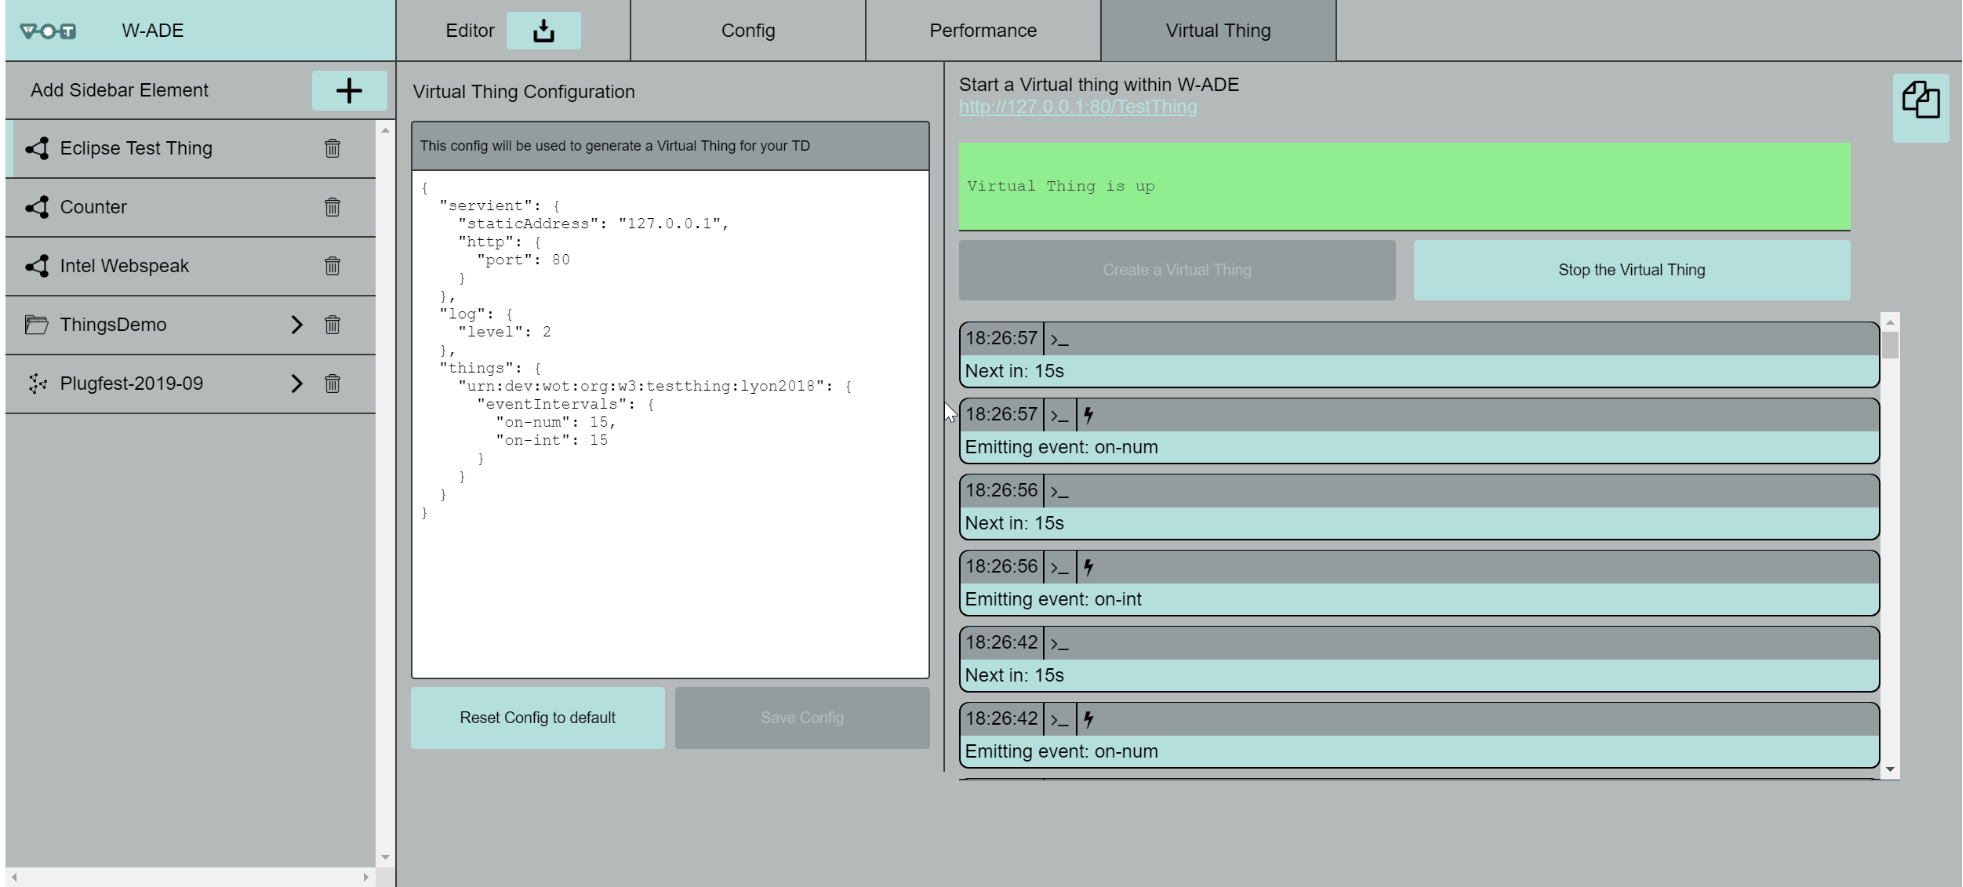This screenshot has height=887, width=1963.
Task: Click 'Virtual Thing is up' status box
Action: (x=1405, y=187)
